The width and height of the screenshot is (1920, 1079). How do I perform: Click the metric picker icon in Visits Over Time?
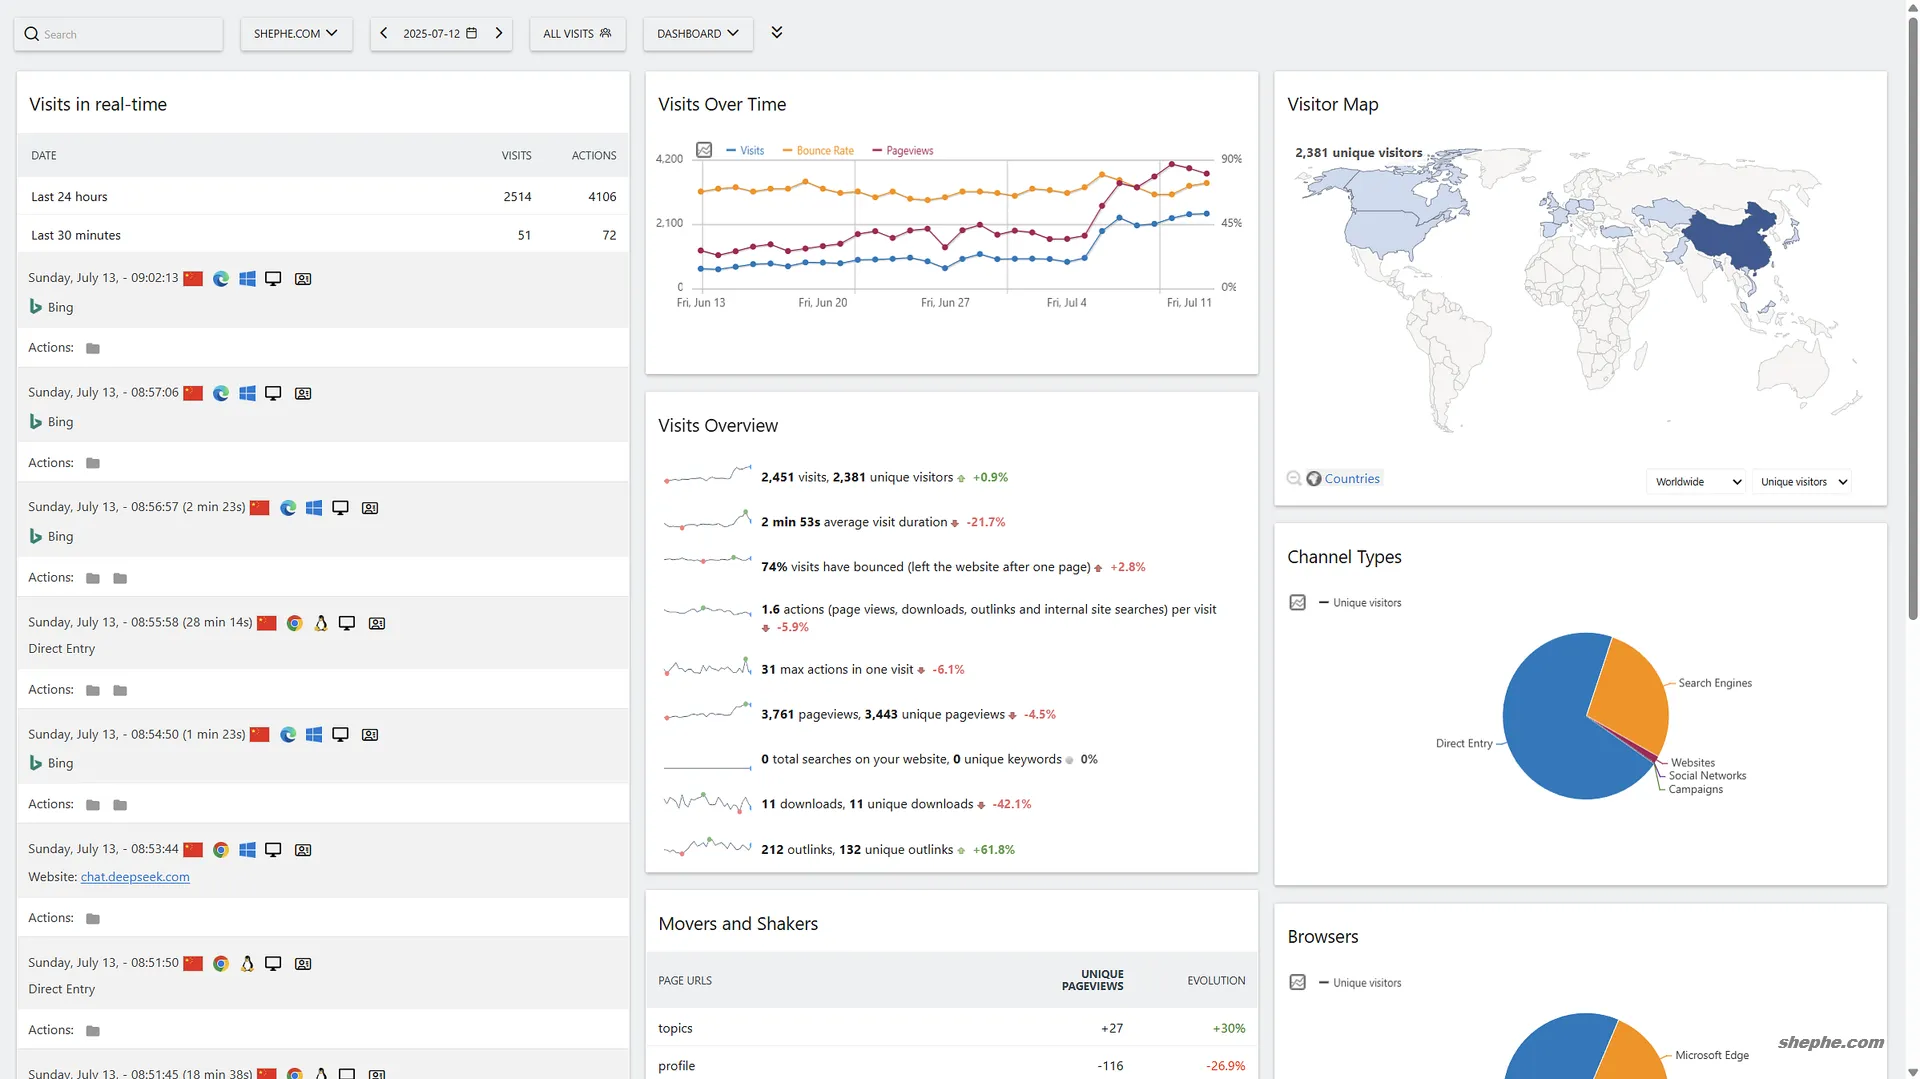pos(704,150)
